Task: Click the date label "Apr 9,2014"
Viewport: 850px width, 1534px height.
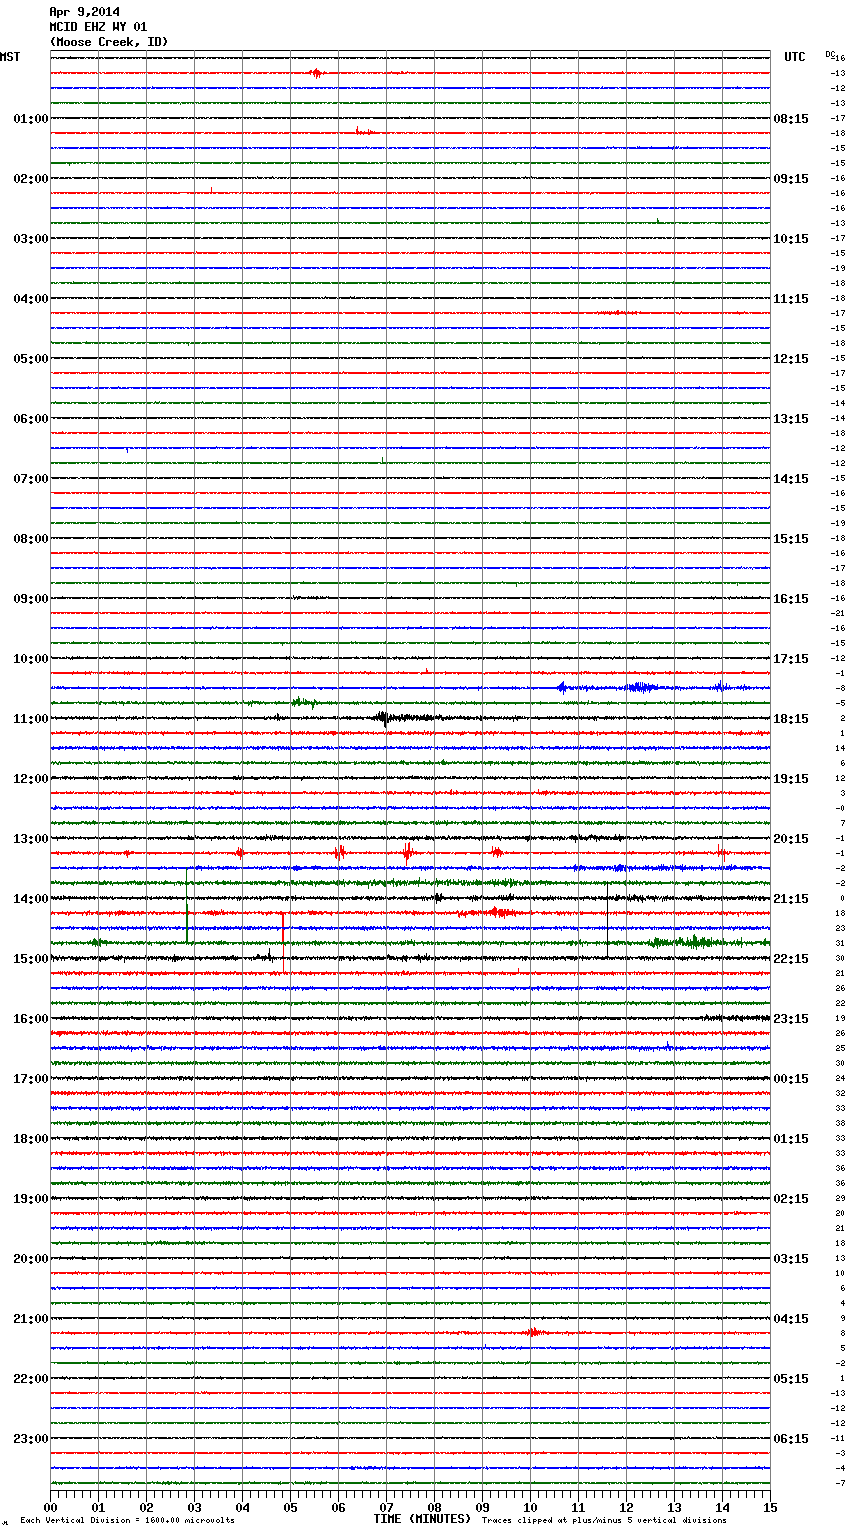Action: tap(84, 12)
